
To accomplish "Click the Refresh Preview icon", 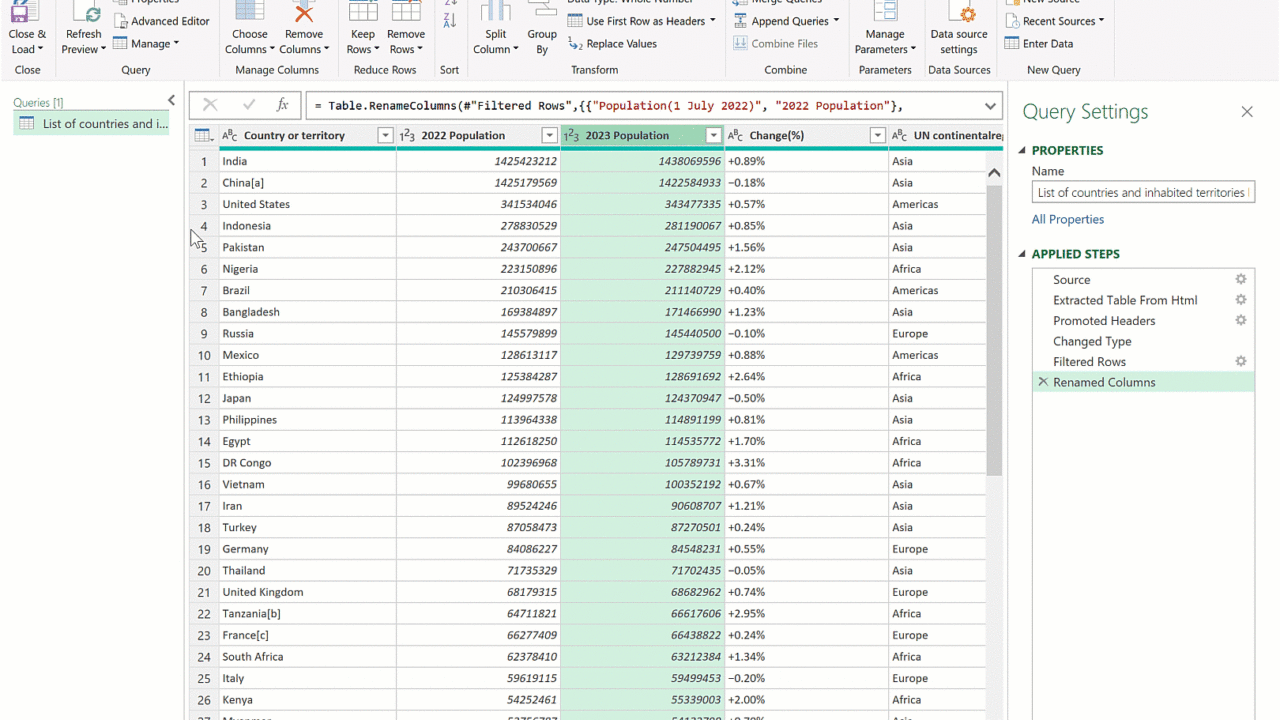I will (x=84, y=14).
